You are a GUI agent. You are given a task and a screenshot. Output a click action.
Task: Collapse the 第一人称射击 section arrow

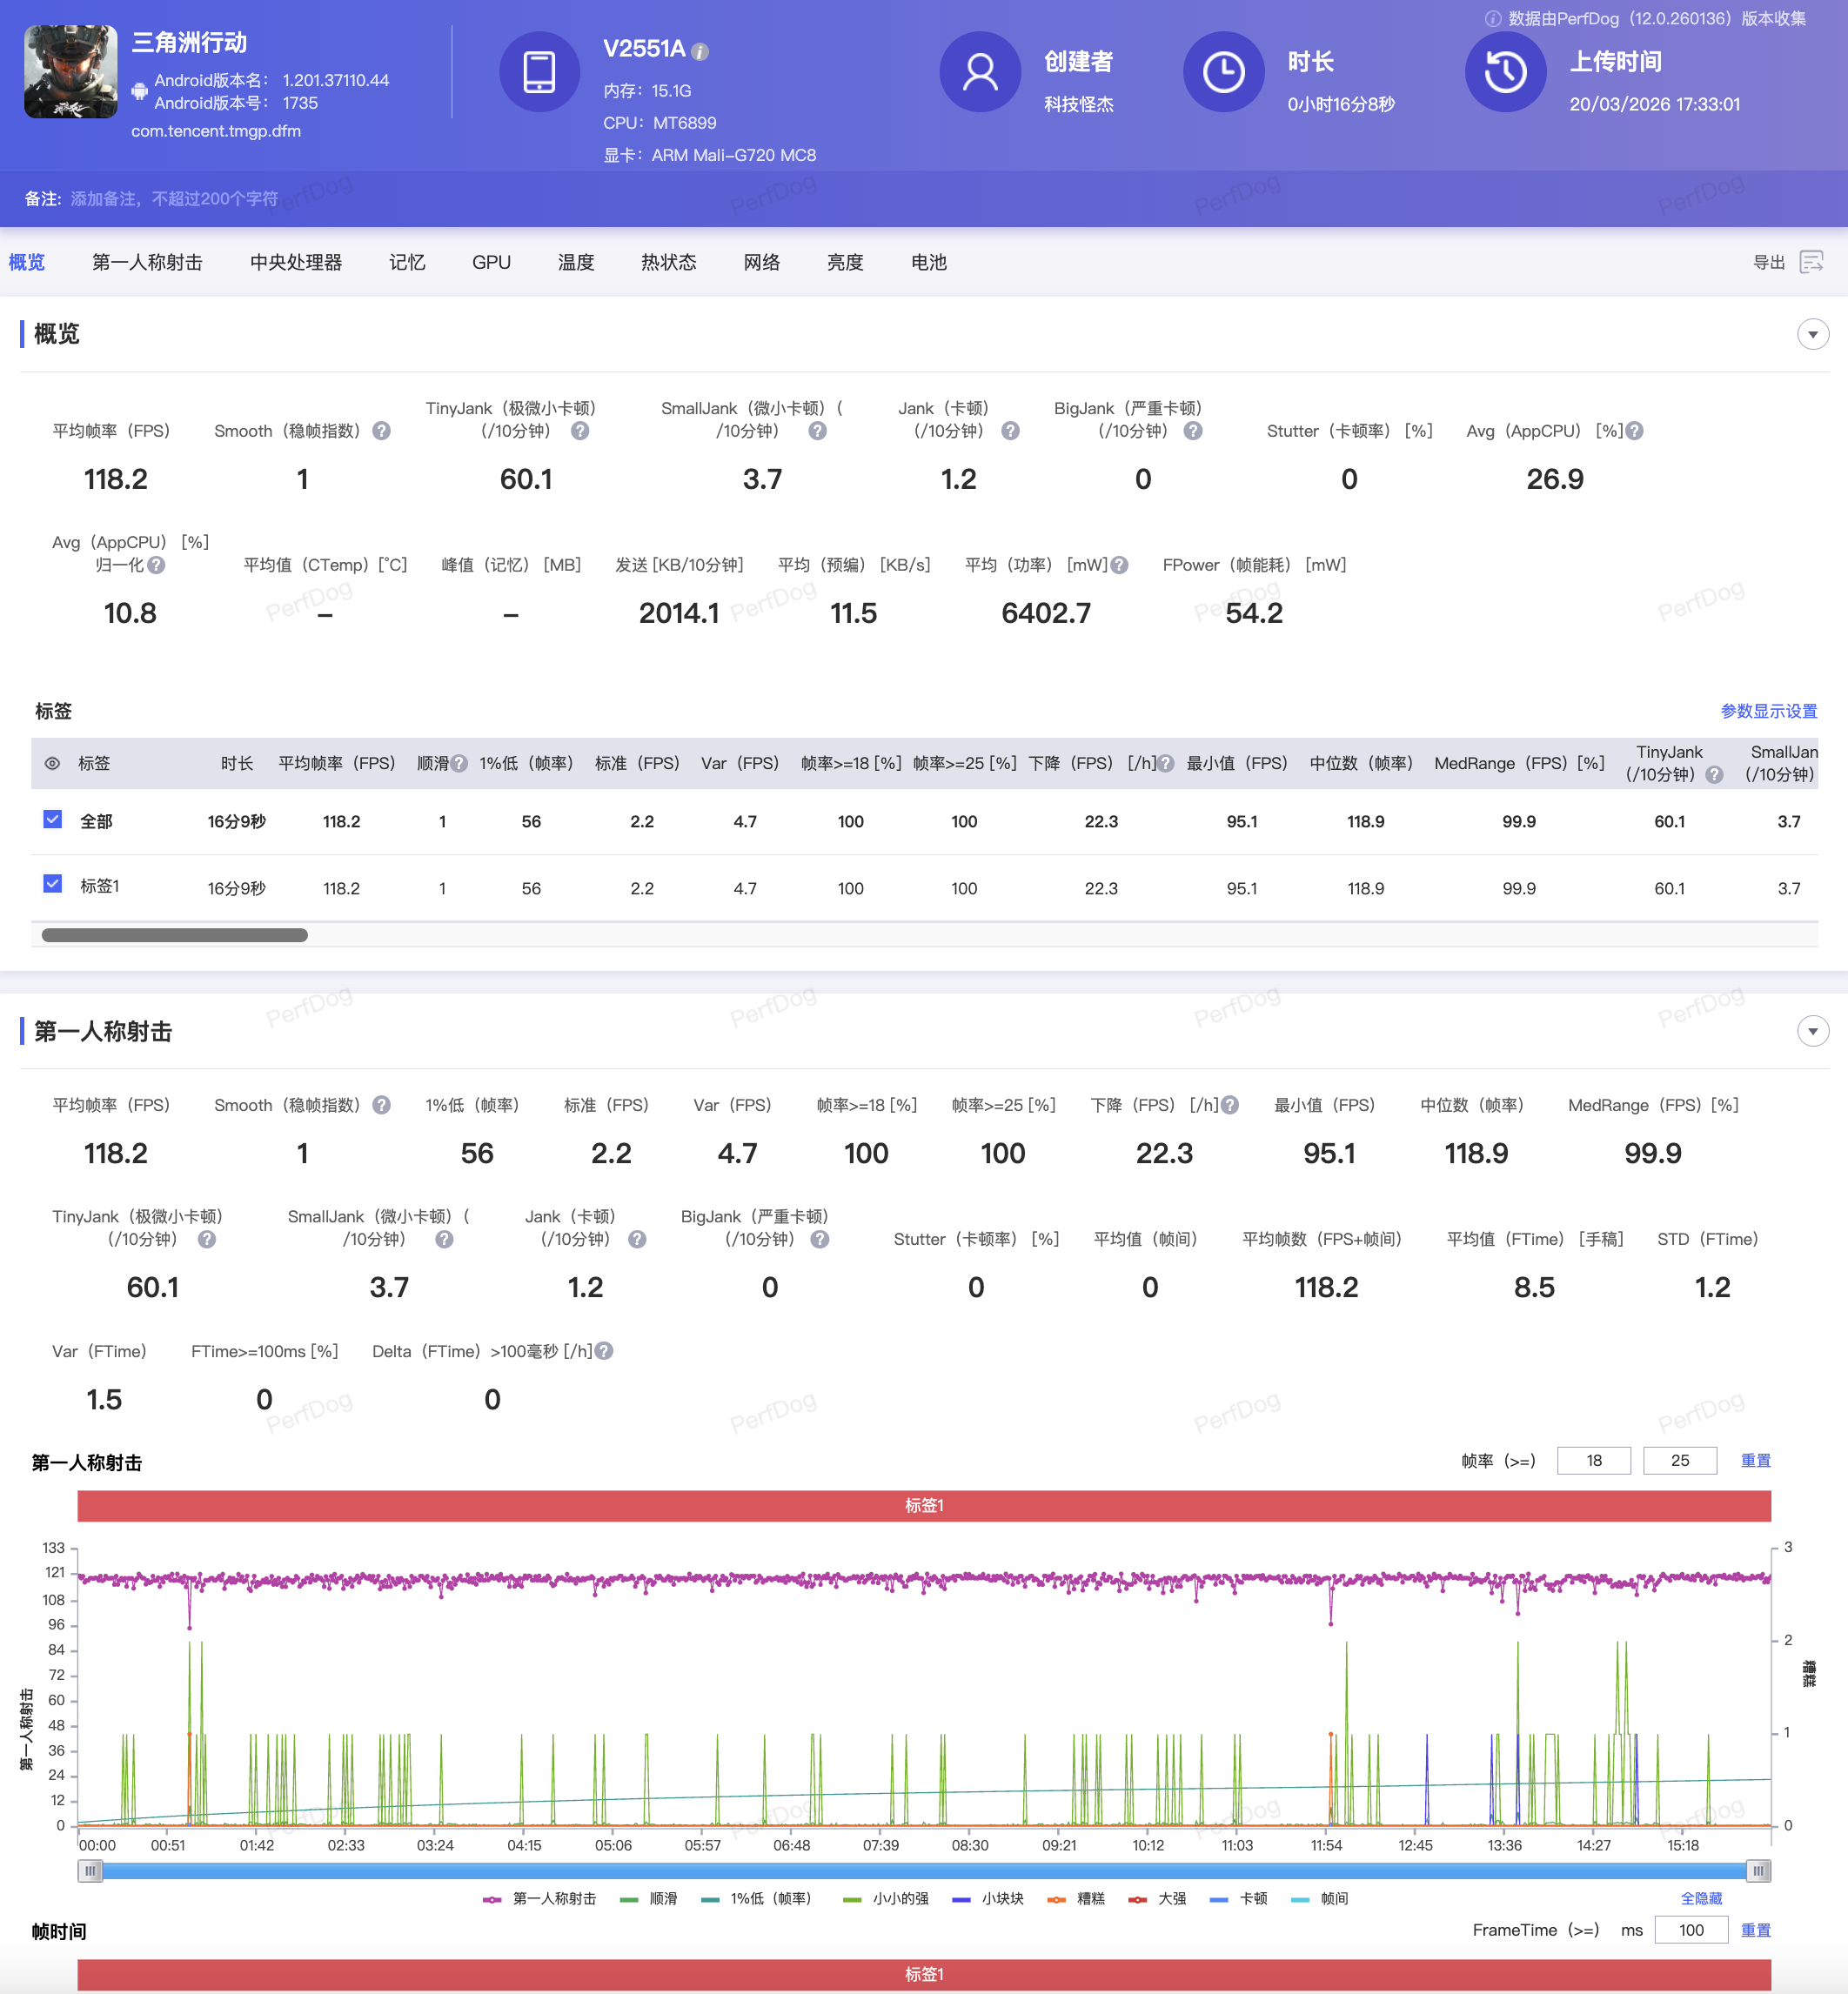point(1812,1031)
